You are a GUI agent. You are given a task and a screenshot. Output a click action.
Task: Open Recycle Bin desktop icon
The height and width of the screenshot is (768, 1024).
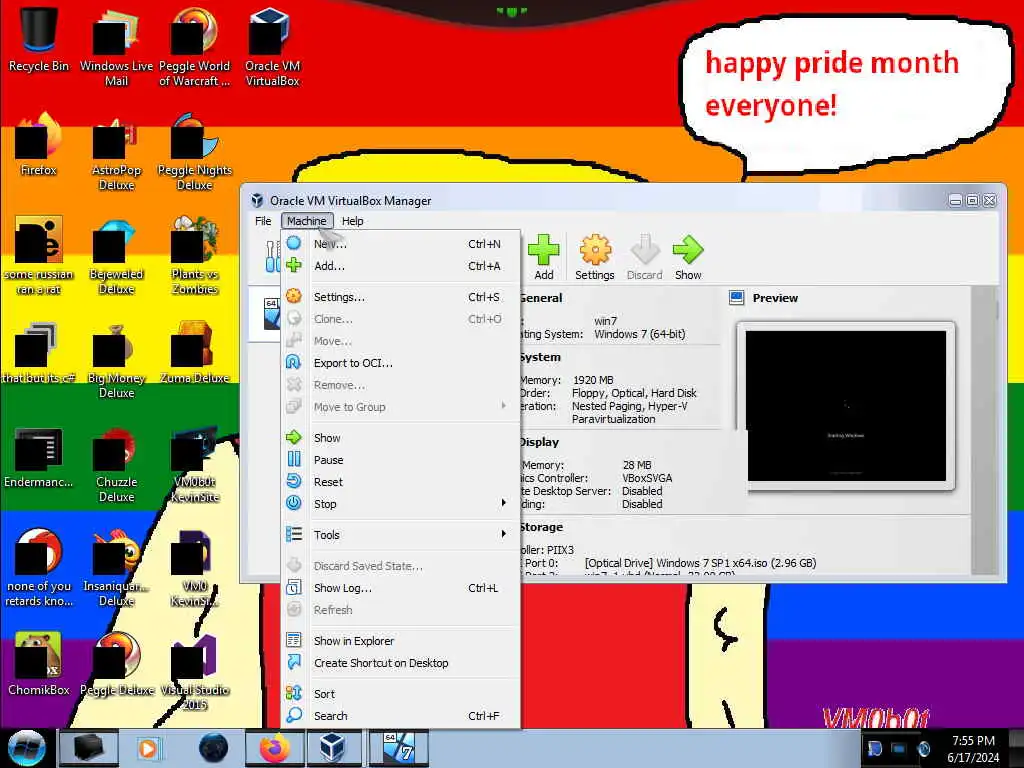pos(39,39)
